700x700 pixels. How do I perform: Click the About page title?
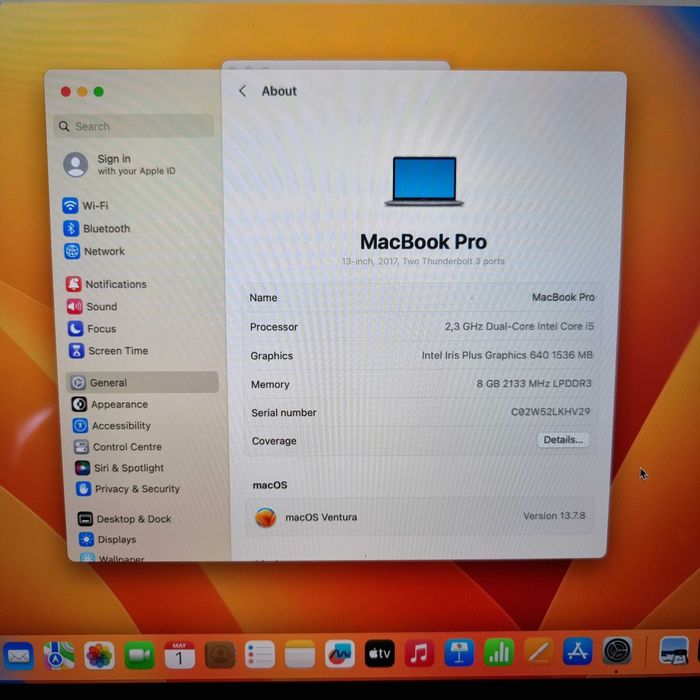click(279, 91)
